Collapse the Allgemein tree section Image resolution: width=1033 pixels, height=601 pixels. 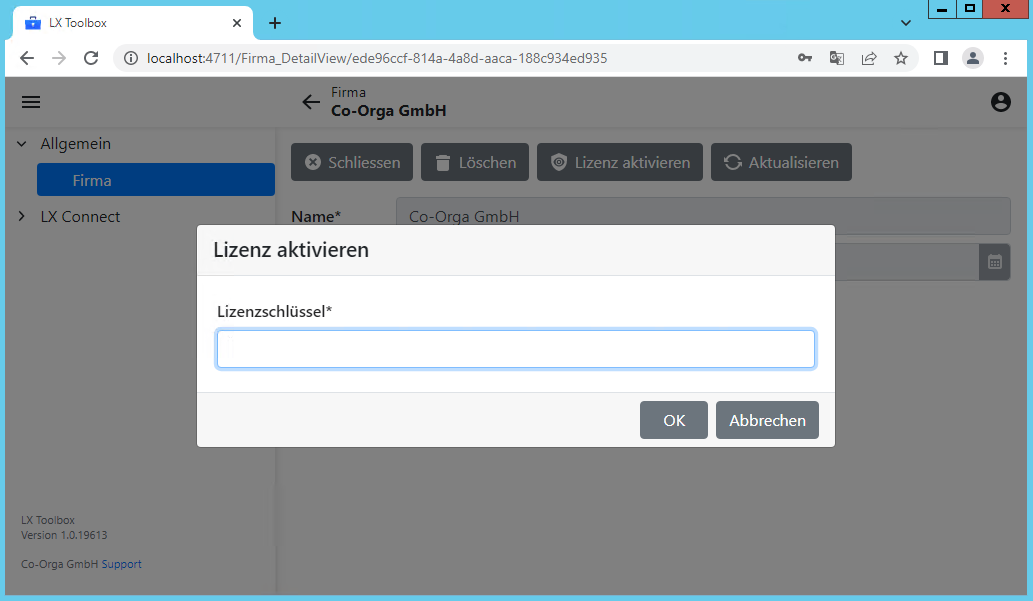tap(22, 144)
